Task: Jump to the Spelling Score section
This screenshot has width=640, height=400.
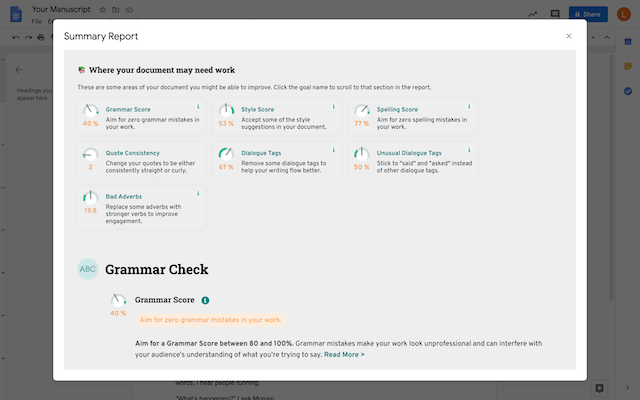Action: click(397, 109)
